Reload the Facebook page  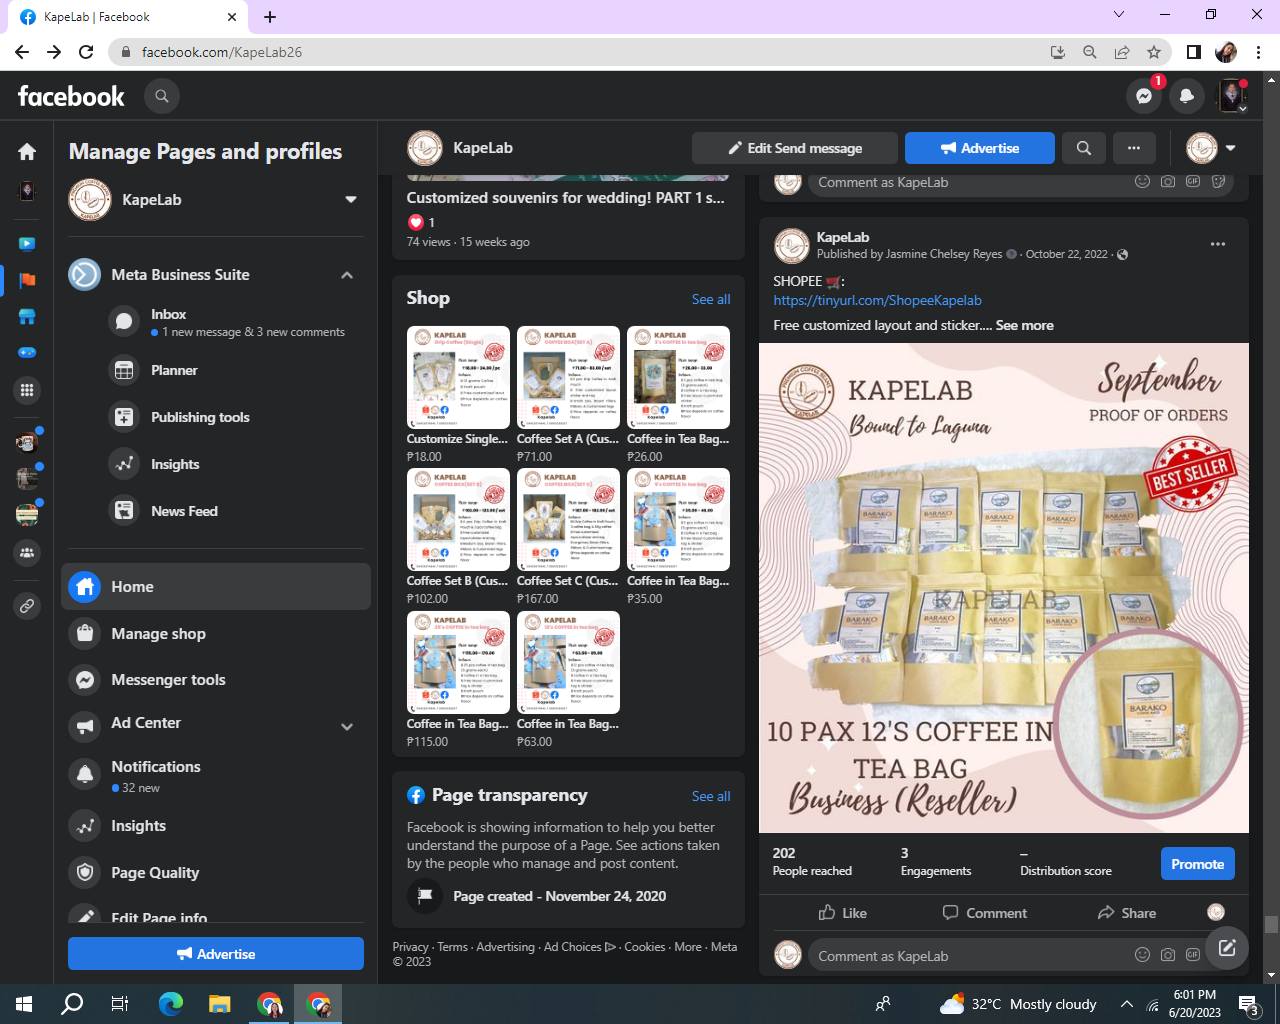pos(86,52)
